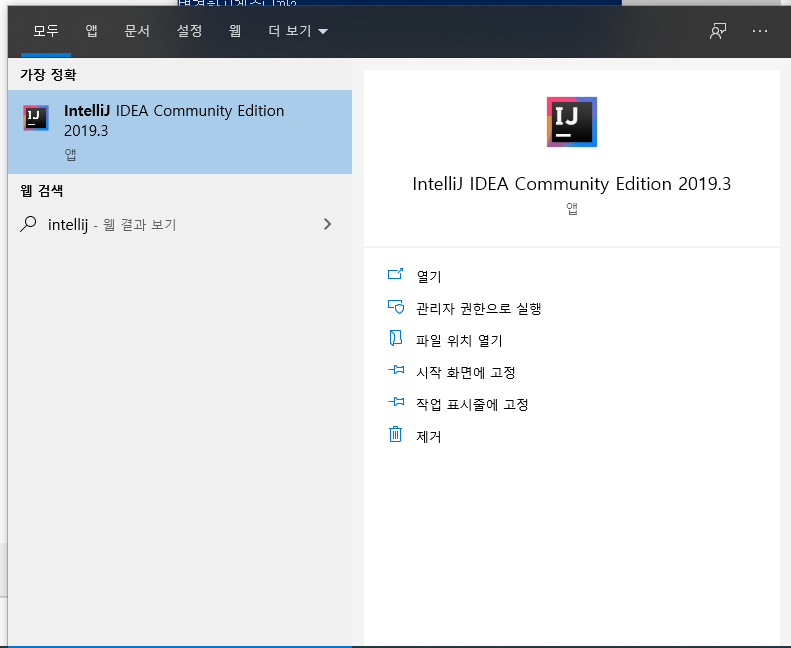The width and height of the screenshot is (791, 648).
Task: Click 제거 to uninstall
Action: [x=429, y=436]
